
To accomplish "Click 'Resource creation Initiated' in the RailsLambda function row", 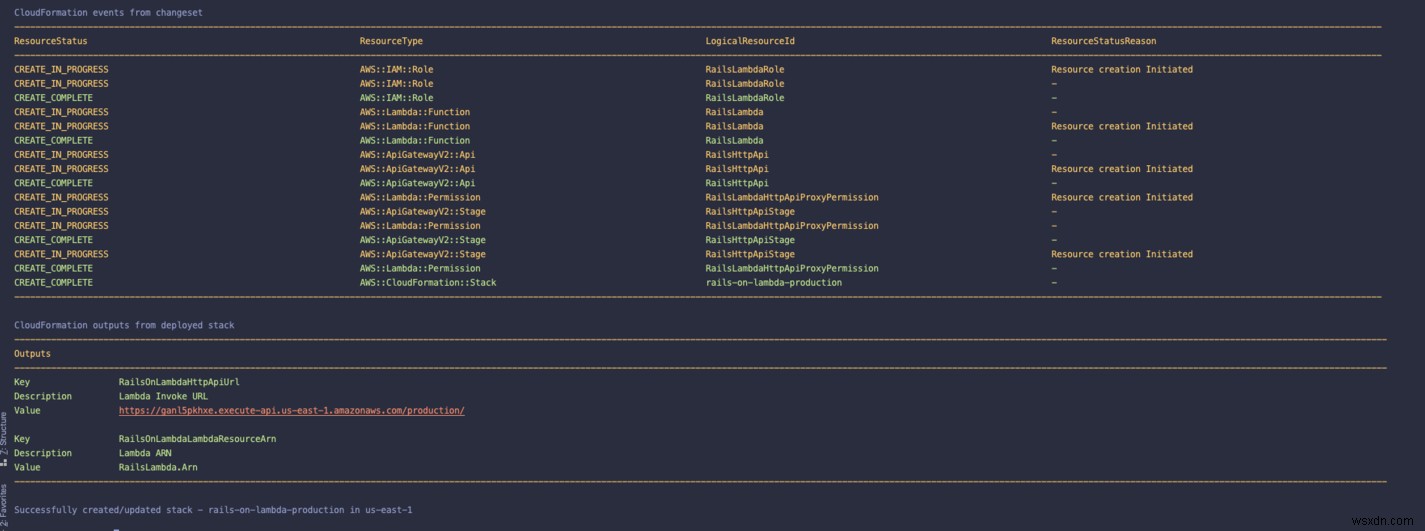I will point(1122,126).
